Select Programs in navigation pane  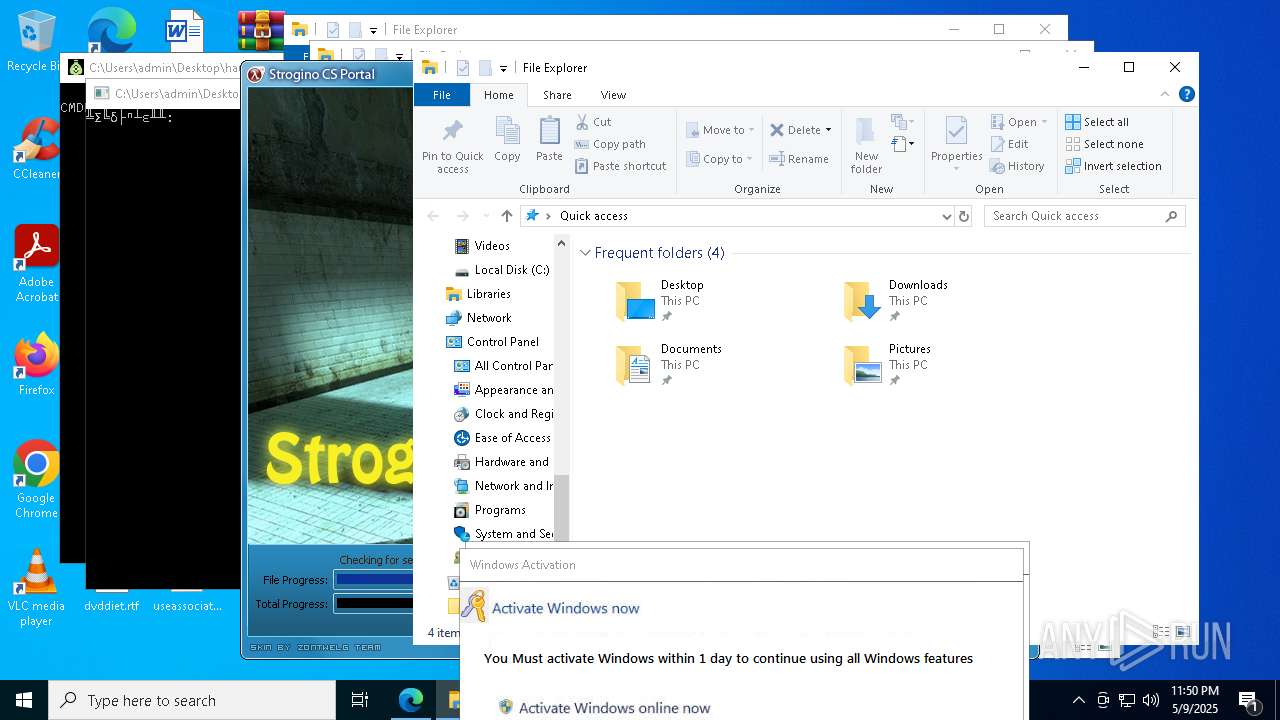[500, 510]
